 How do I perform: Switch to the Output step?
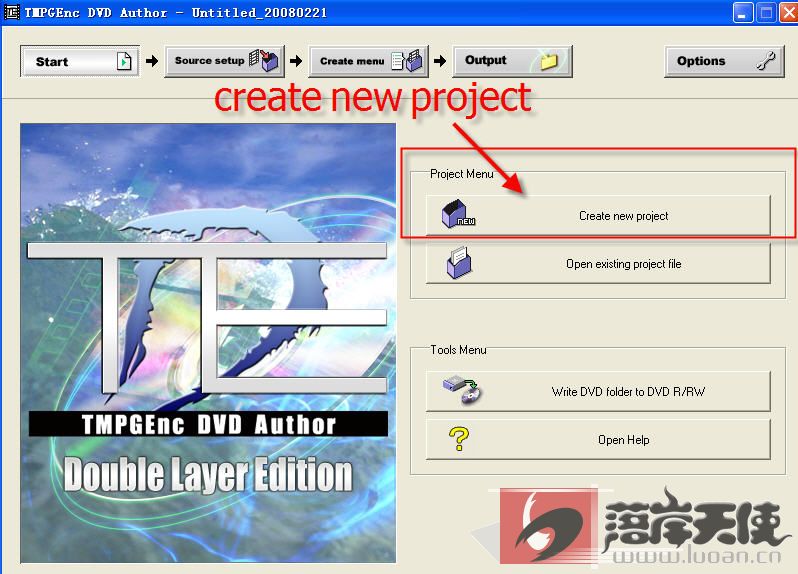click(x=512, y=61)
